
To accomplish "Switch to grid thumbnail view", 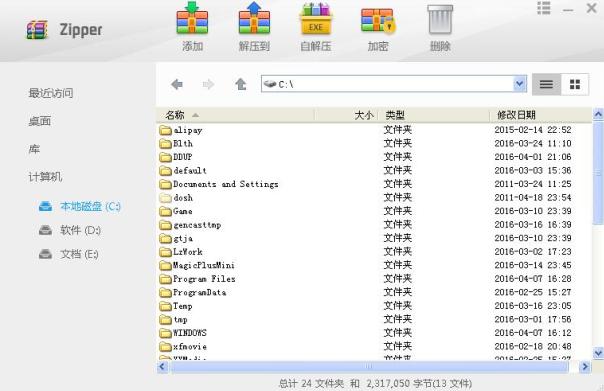I will click(x=575, y=84).
